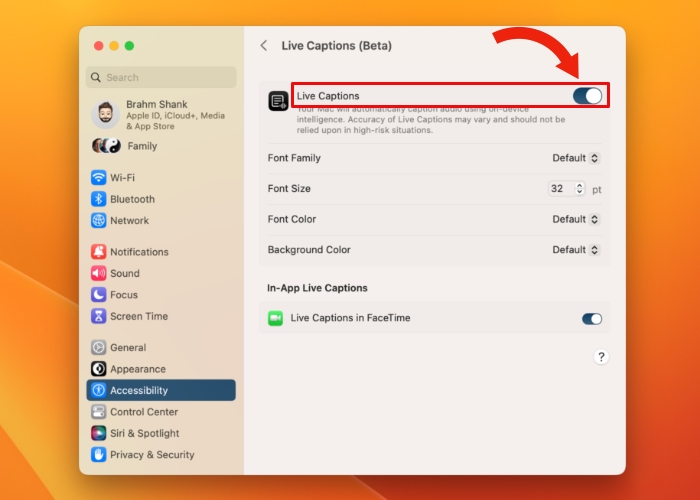Screen dimensions: 700x500
Task: Open Notifications bell icon in sidebar
Action: coord(99,252)
